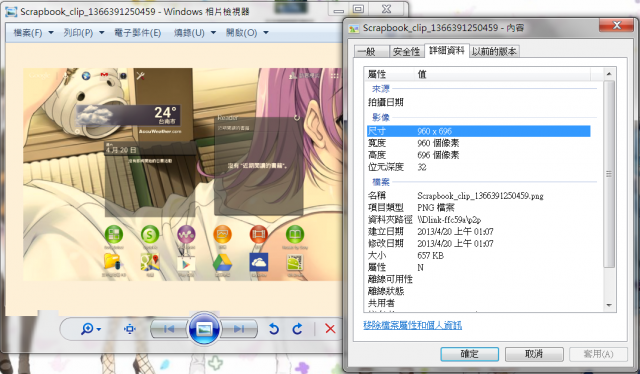Rotate the photo counterclockwise
The height and width of the screenshot is (374, 640).
274,329
